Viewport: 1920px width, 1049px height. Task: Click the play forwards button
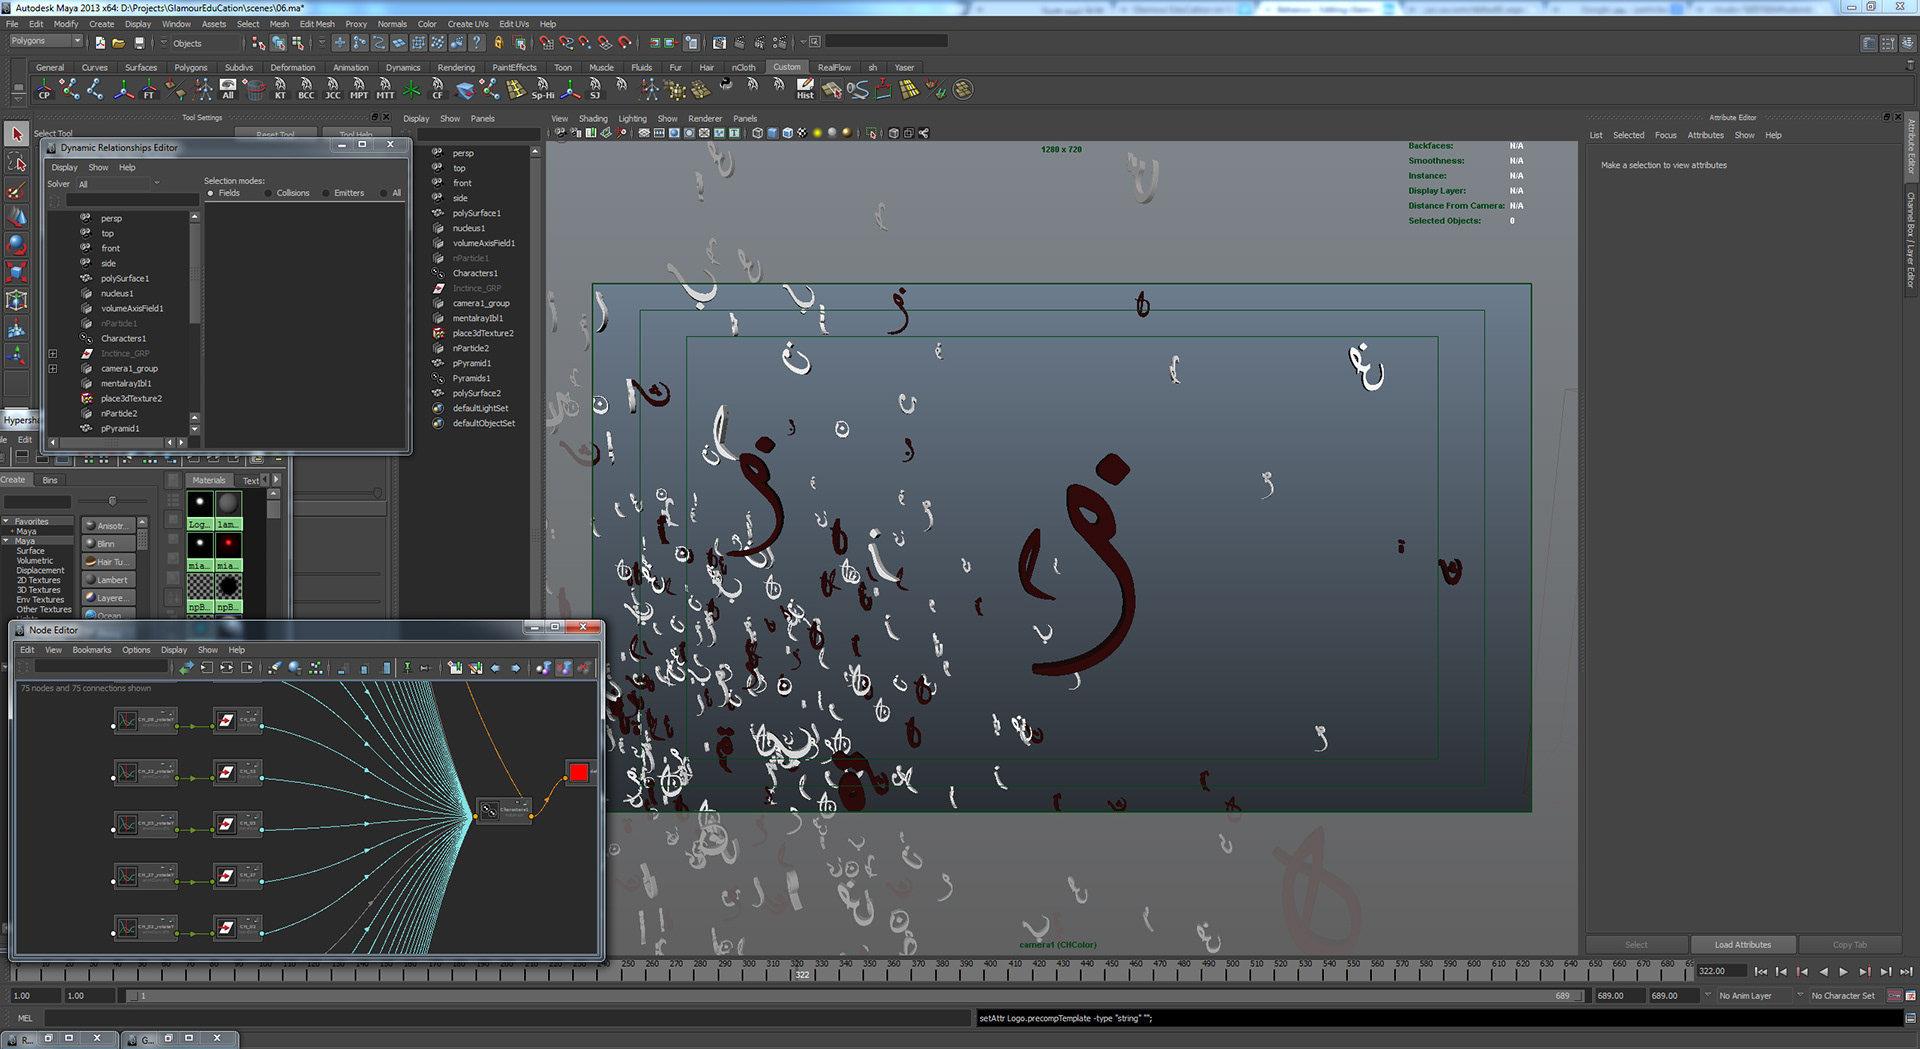(1844, 971)
